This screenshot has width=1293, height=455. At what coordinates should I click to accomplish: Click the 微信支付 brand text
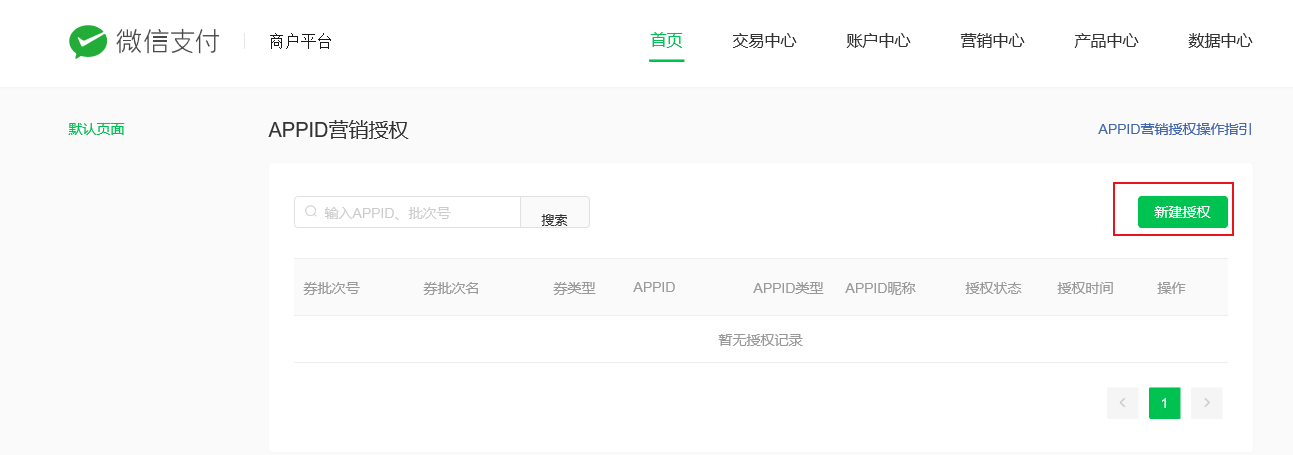click(167, 41)
